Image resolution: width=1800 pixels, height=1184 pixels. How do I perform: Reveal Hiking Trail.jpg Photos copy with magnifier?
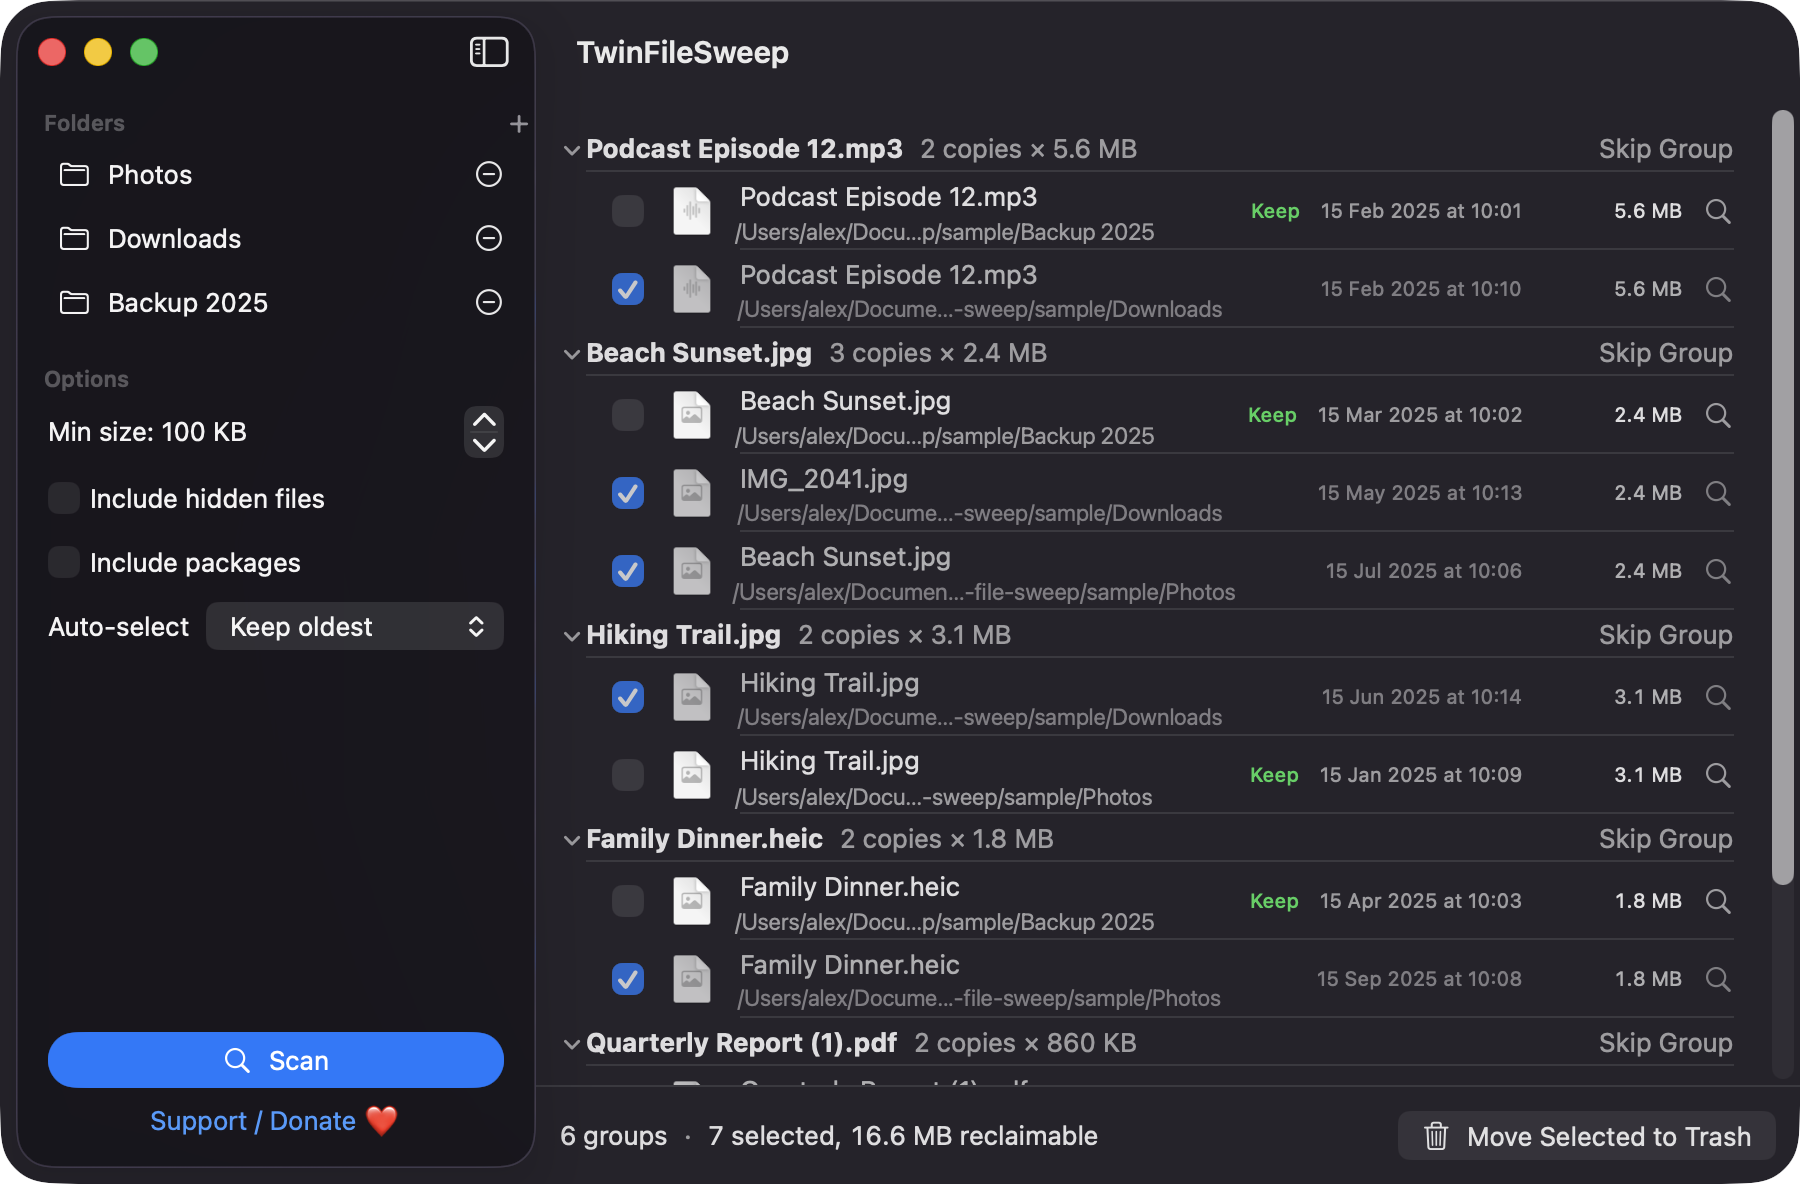pos(1718,775)
